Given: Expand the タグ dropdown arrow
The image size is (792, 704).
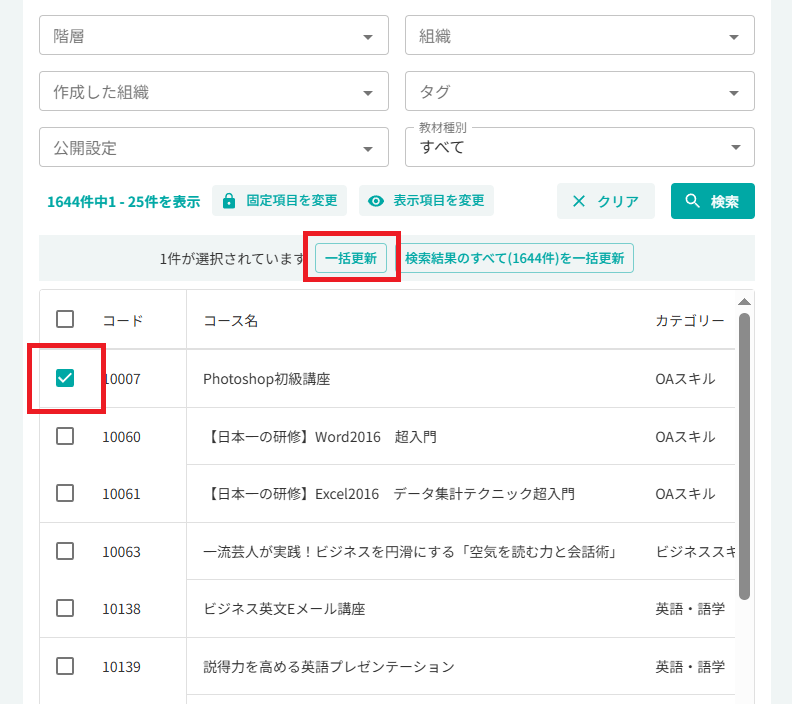Looking at the screenshot, I should (734, 93).
